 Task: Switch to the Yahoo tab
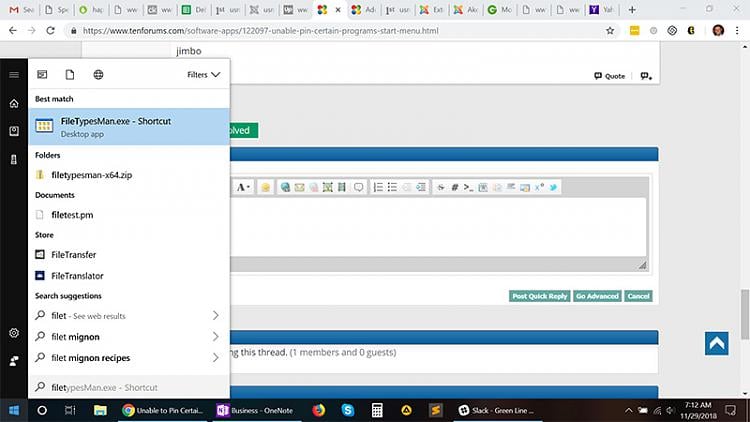coord(601,10)
